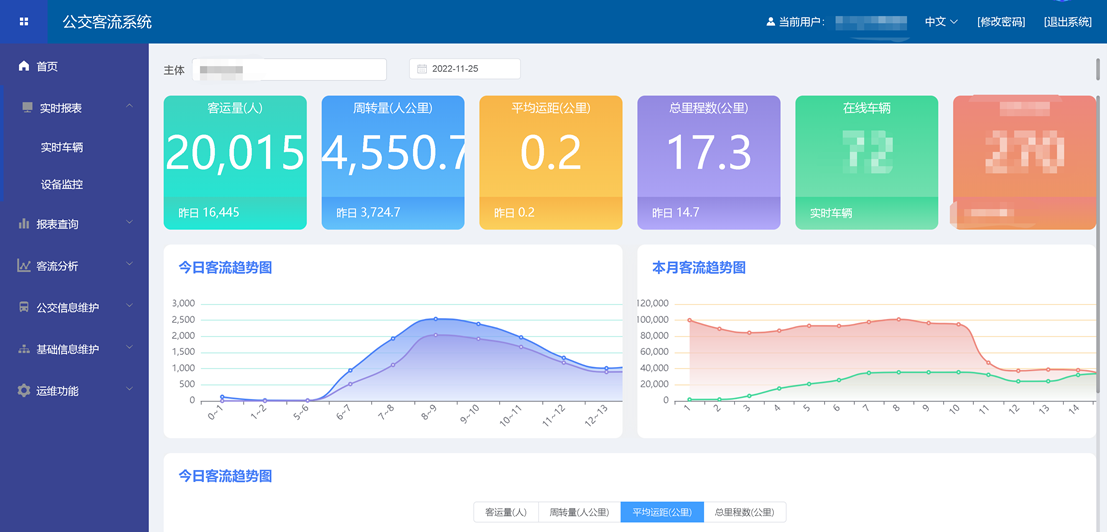
Task: Click the grid menu icon at top-left
Action: [24, 21]
